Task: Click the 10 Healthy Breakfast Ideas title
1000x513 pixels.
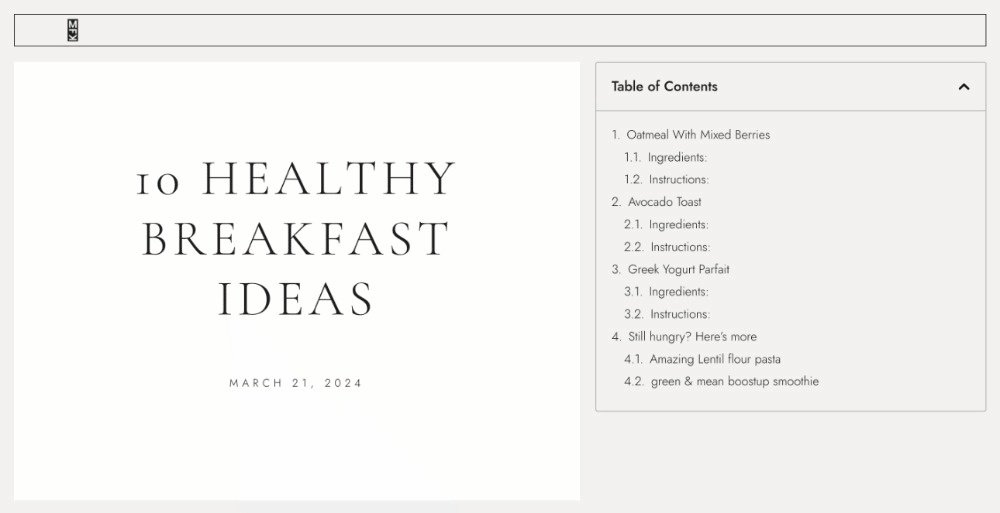Action: pos(296,238)
